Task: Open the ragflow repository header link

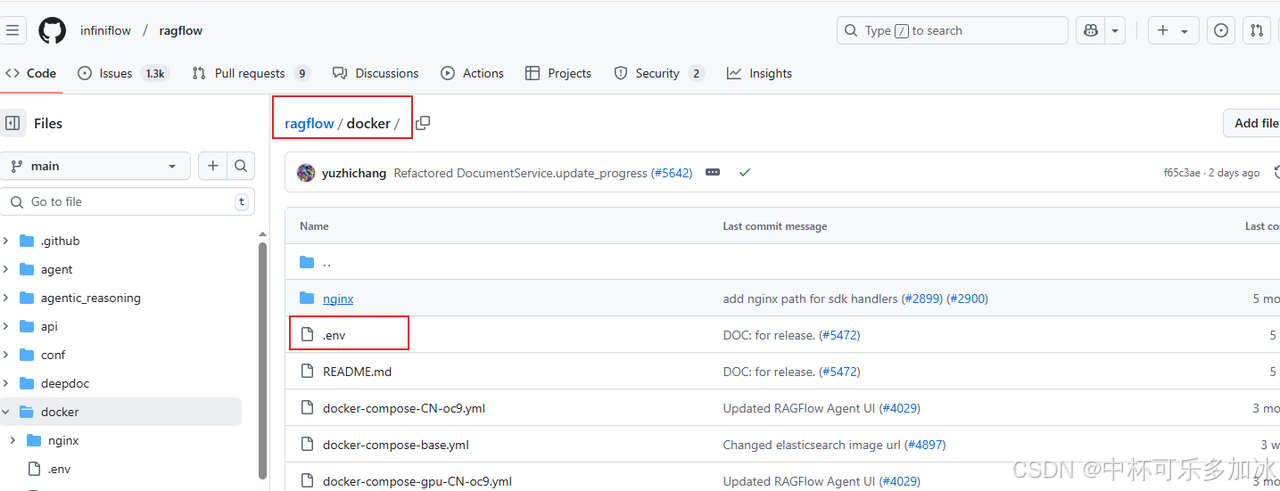Action: 181,30
